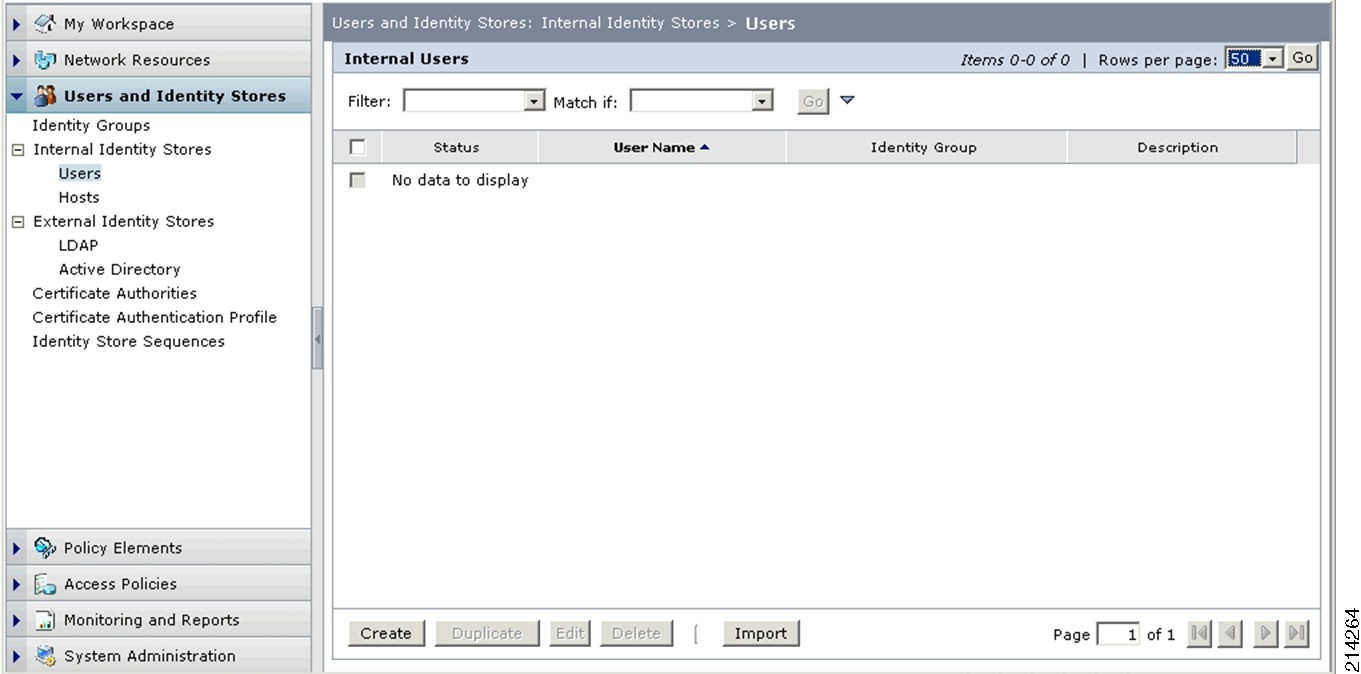Open System Administration menu section
This screenshot has width=1361, height=674.
(x=159, y=656)
